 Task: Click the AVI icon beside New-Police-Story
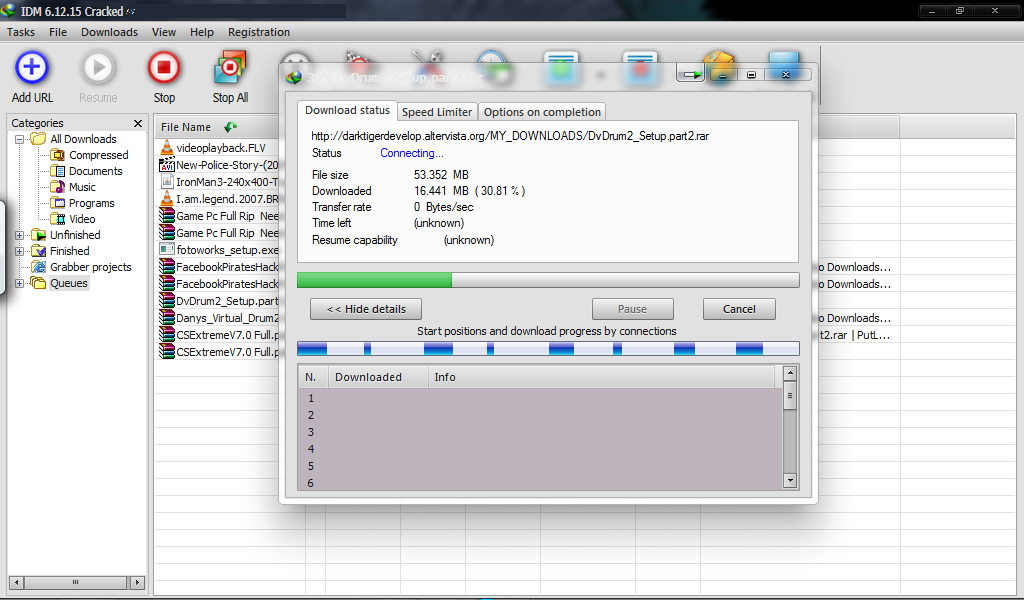(x=167, y=165)
